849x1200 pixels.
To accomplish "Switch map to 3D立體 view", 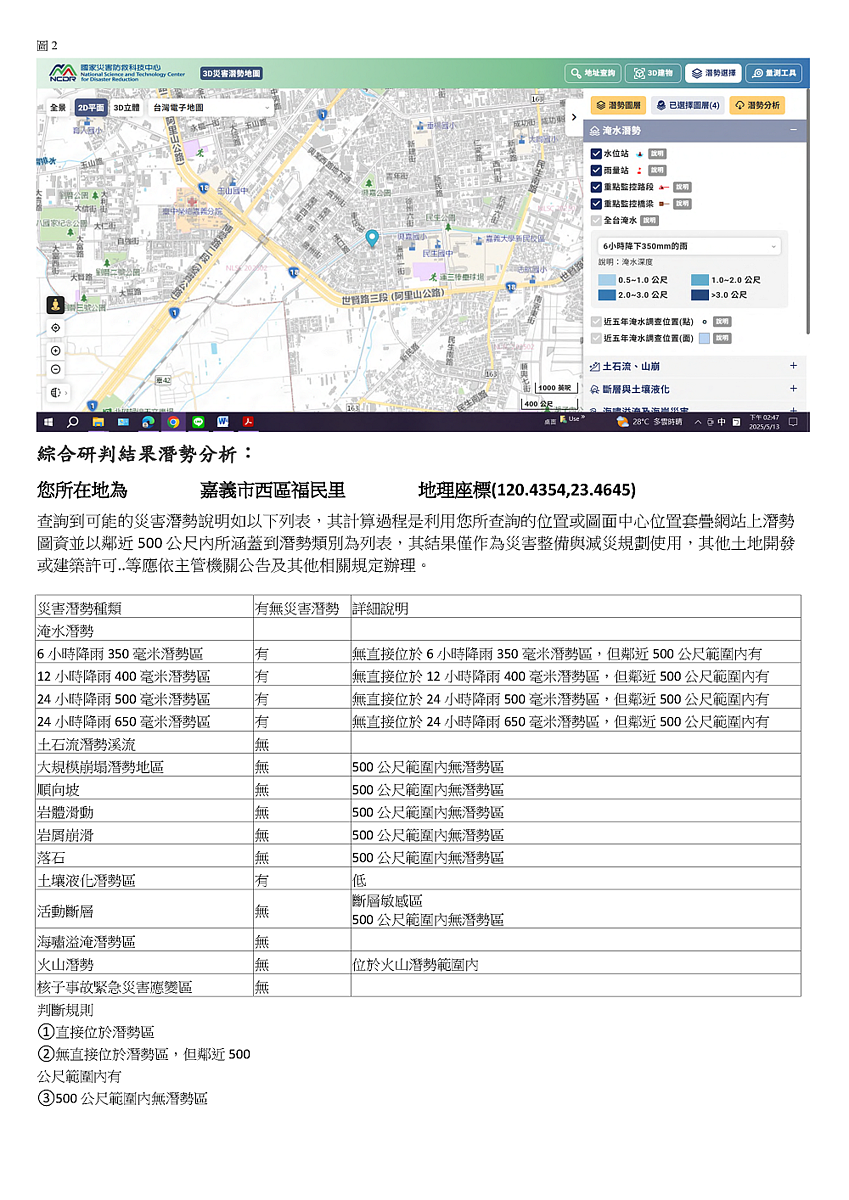I will coord(126,107).
